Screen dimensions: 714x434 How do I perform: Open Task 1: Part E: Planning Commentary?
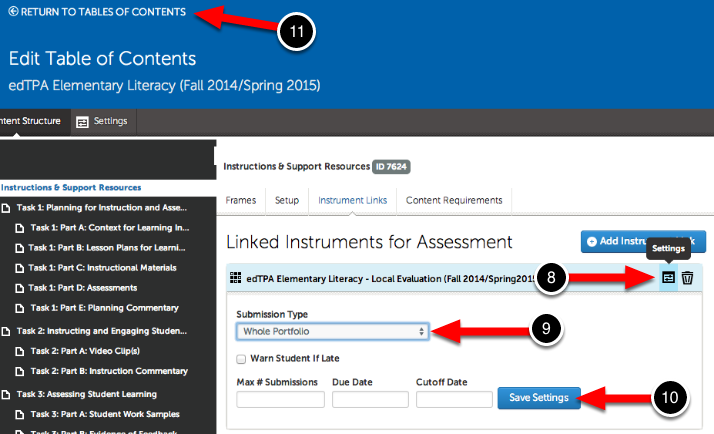click(x=104, y=308)
